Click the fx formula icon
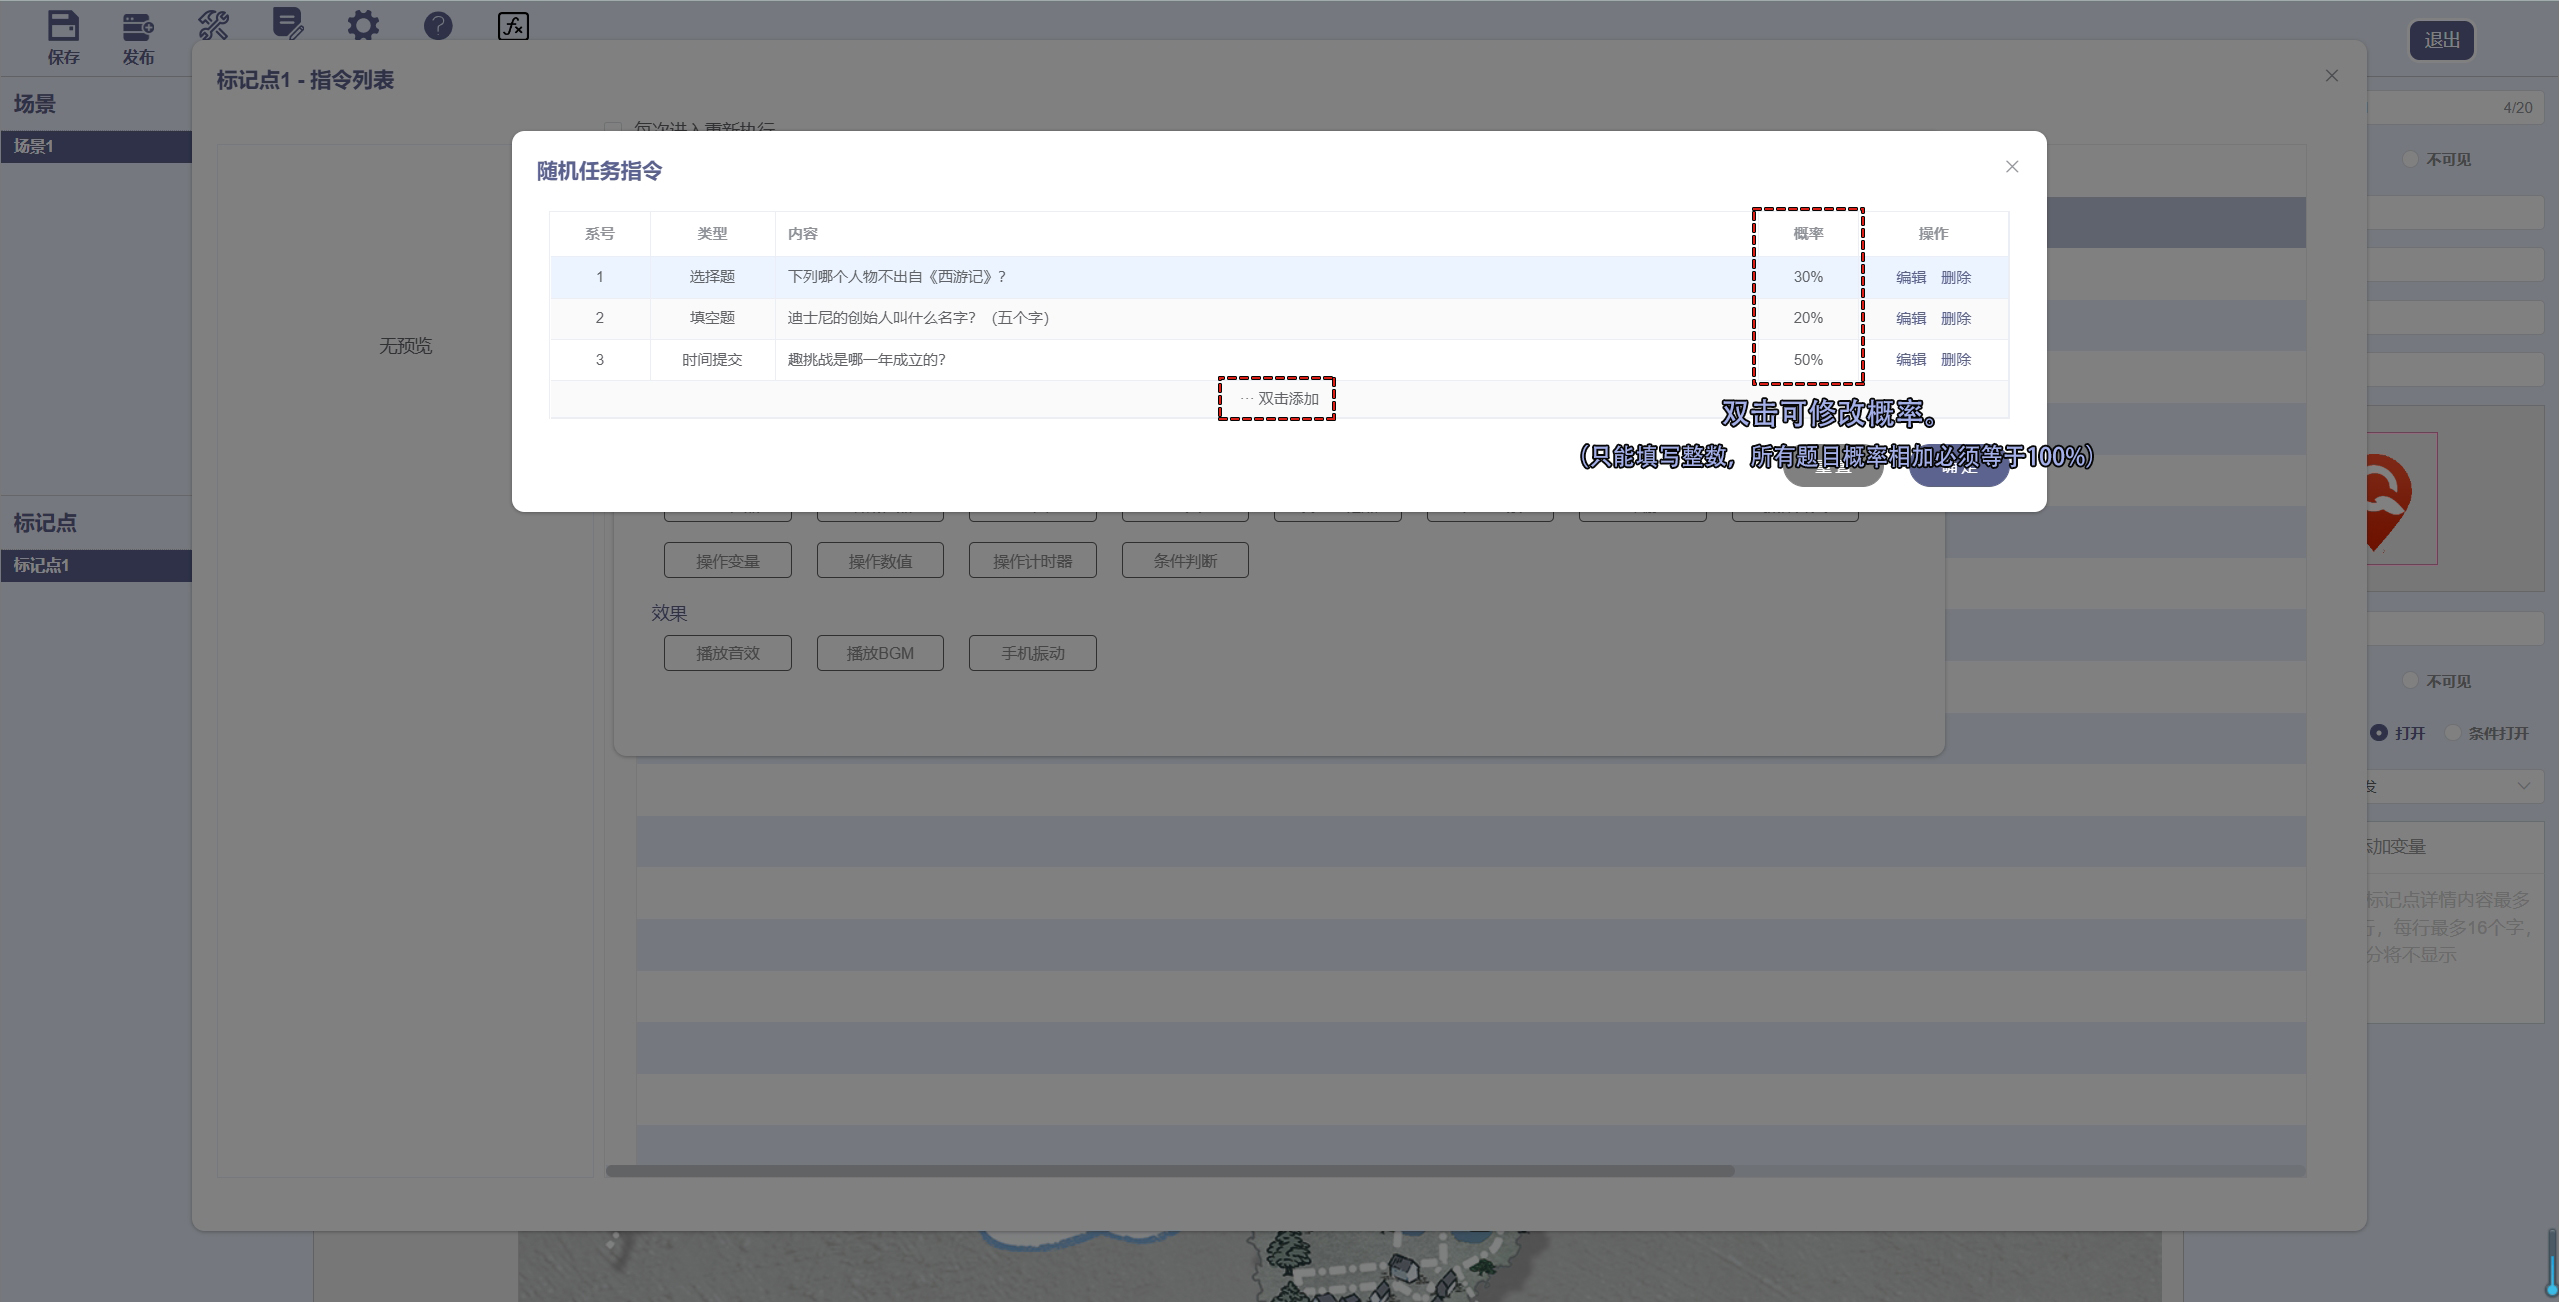The height and width of the screenshot is (1302, 2559). 513,26
